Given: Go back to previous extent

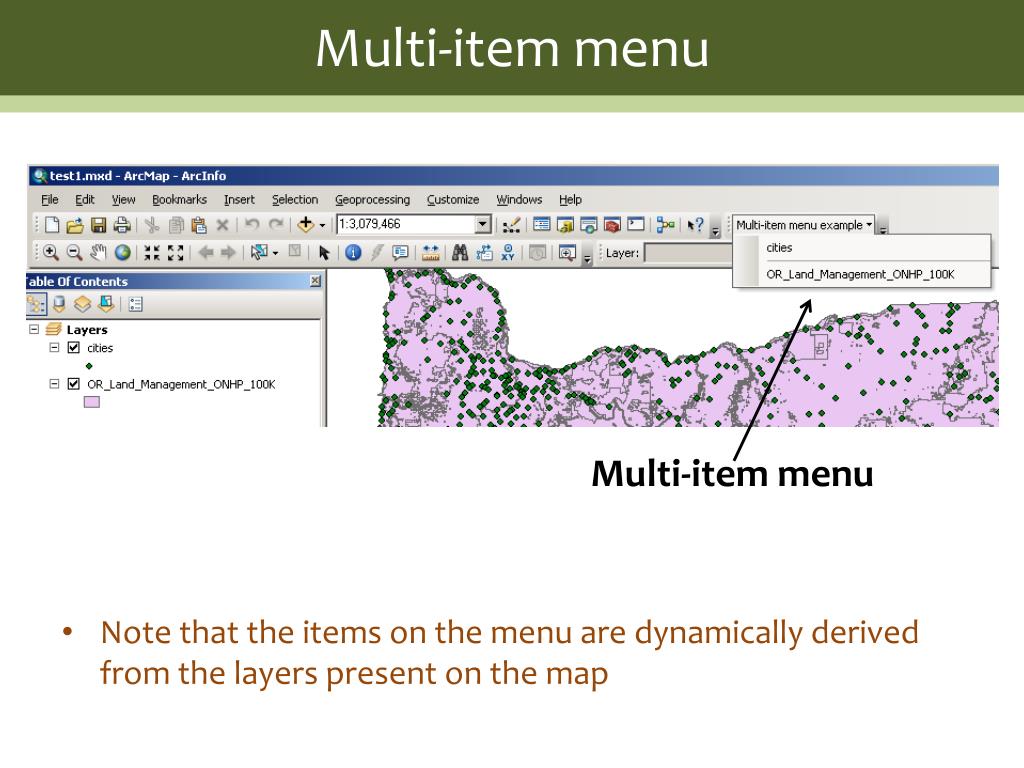Looking at the screenshot, I should coord(206,253).
